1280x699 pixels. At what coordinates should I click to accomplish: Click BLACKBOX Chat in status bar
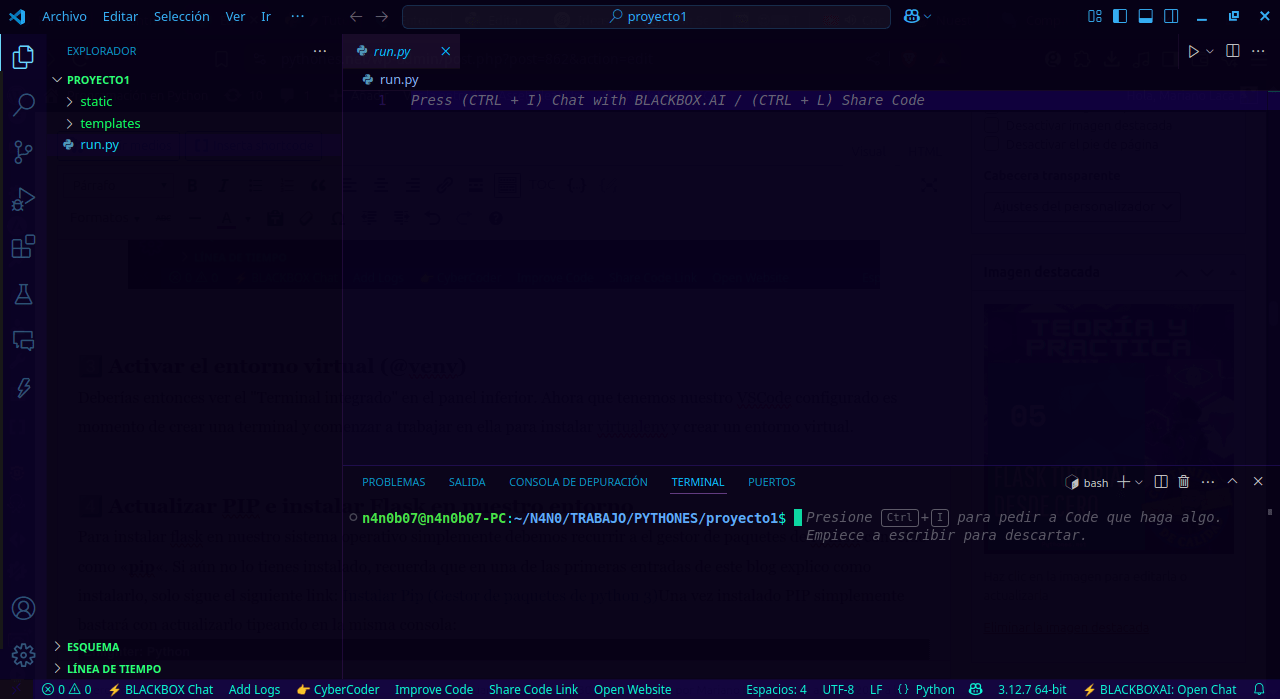(x=161, y=690)
